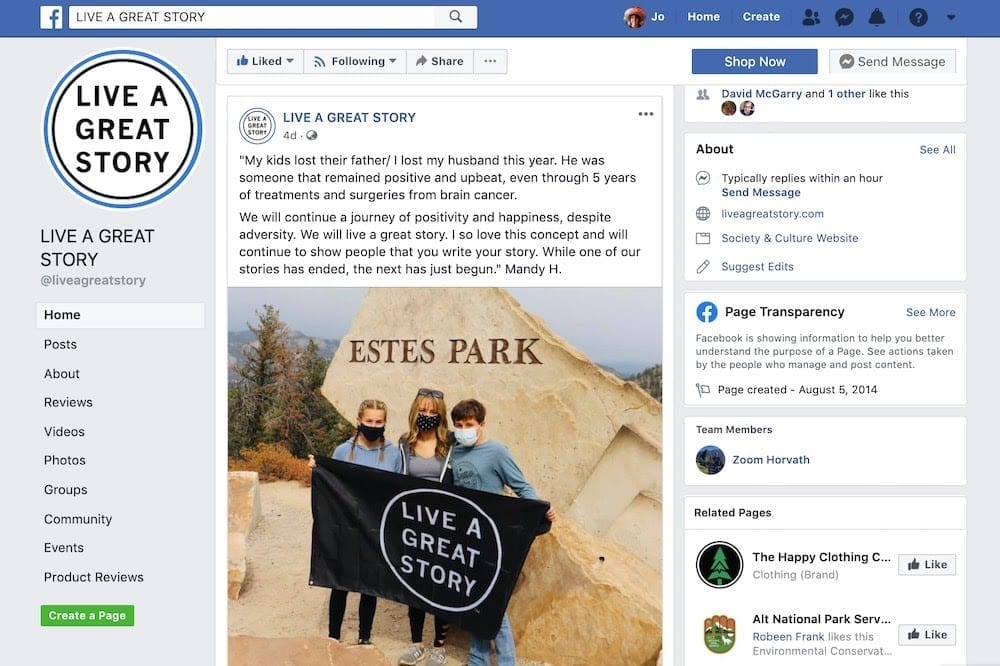Click the Facebook logo icon
The width and height of the screenshot is (1000, 666).
[x=51, y=17]
